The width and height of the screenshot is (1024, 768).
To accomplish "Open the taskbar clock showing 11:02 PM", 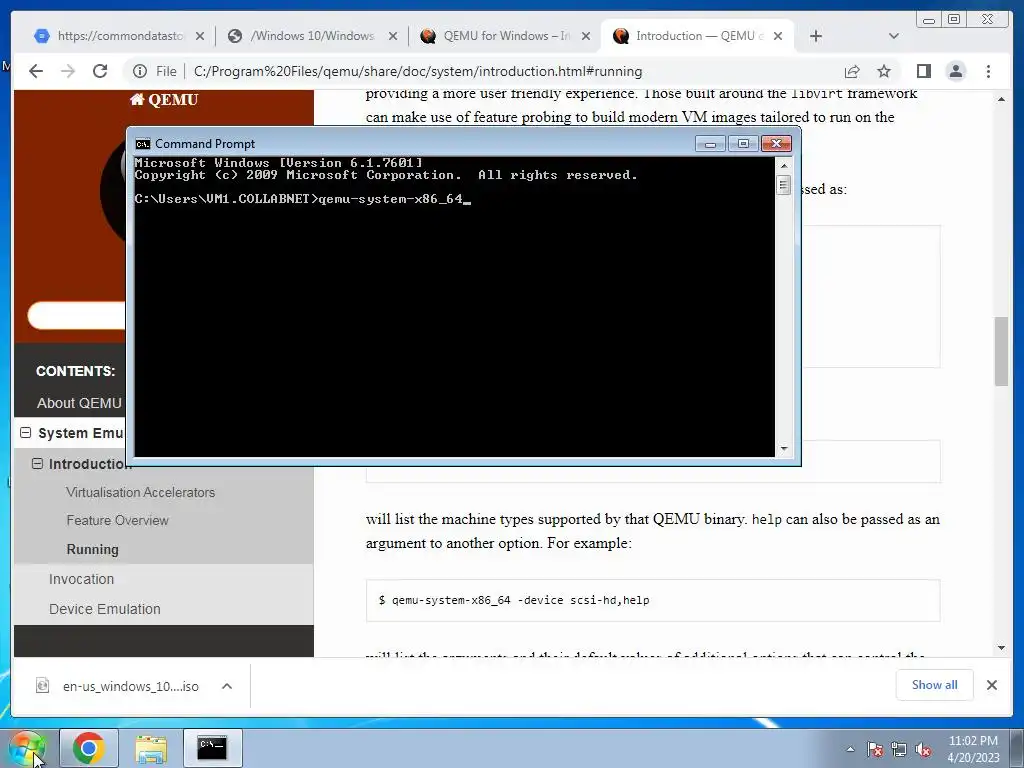I will 973,749.
